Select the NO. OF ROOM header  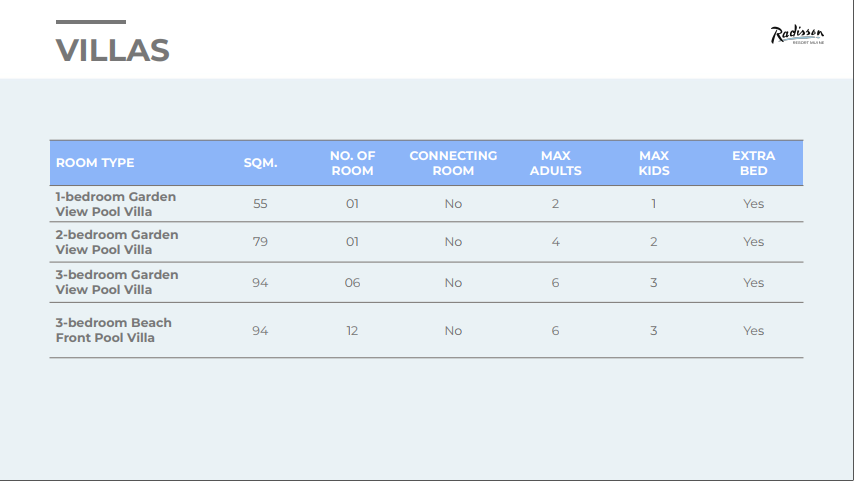[x=352, y=163]
